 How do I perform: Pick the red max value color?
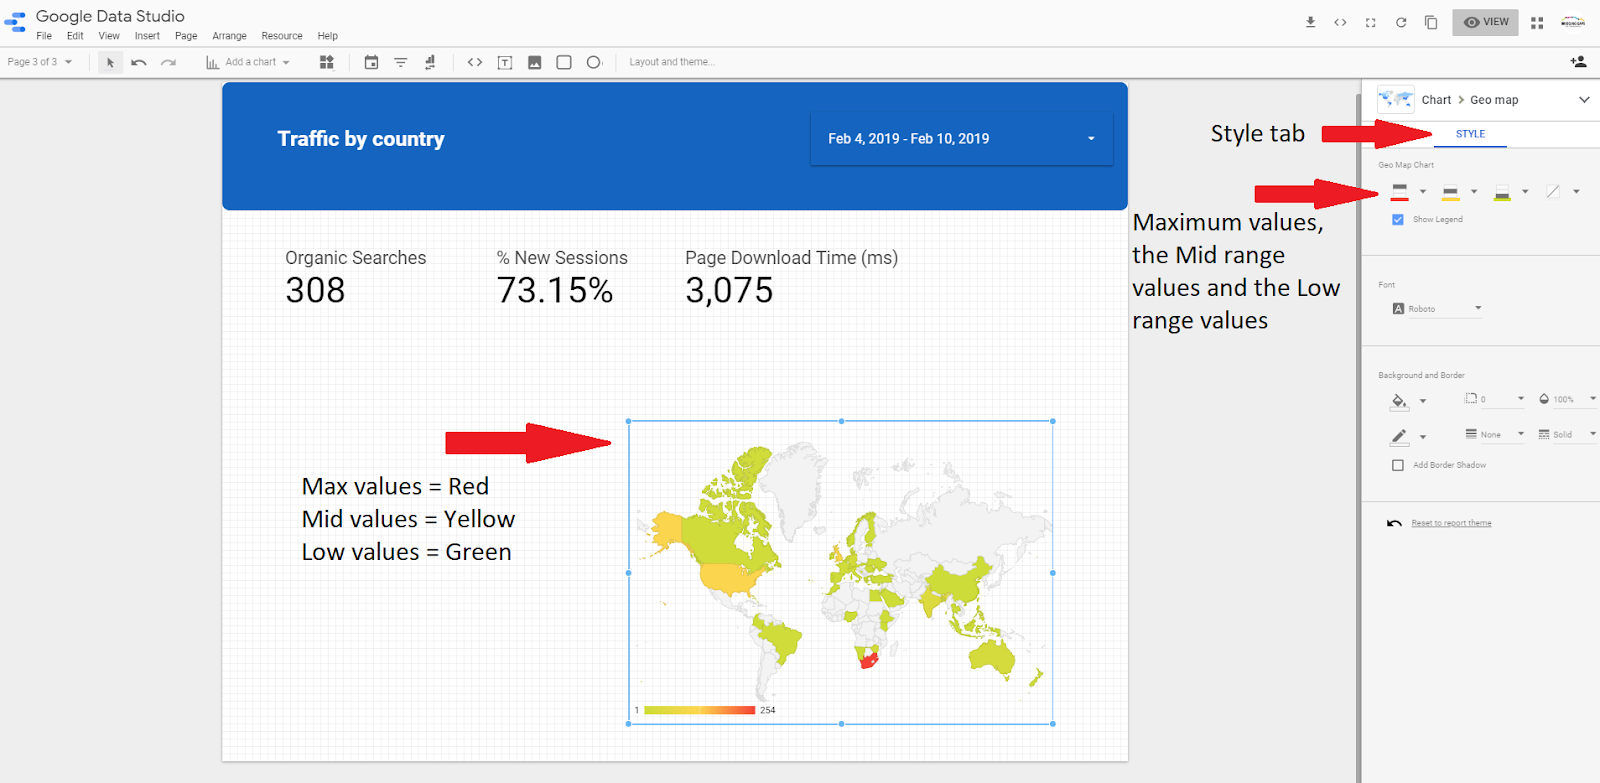[1400, 192]
